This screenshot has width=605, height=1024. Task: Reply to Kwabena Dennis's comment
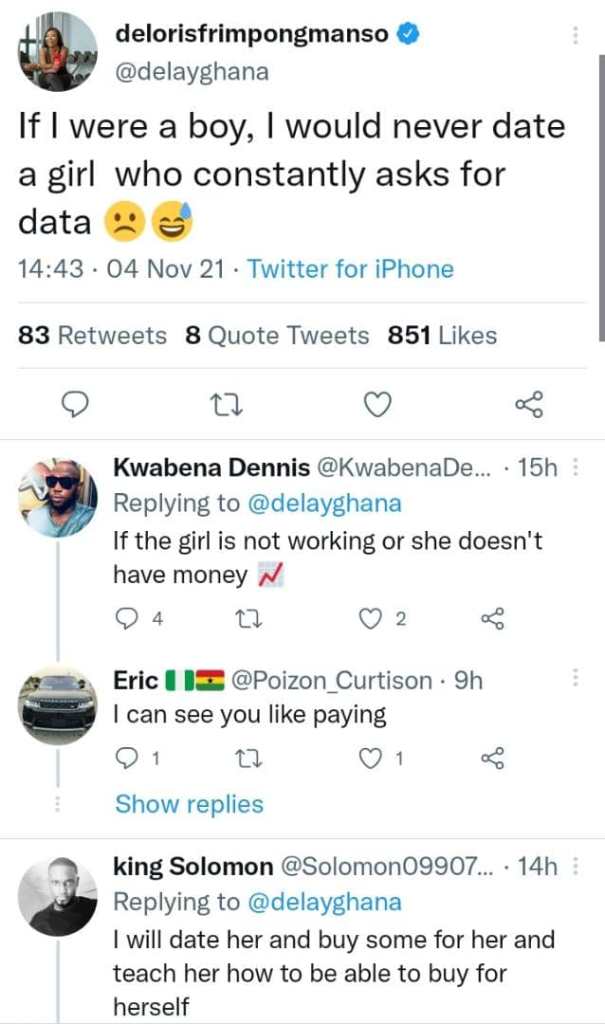click(x=127, y=620)
